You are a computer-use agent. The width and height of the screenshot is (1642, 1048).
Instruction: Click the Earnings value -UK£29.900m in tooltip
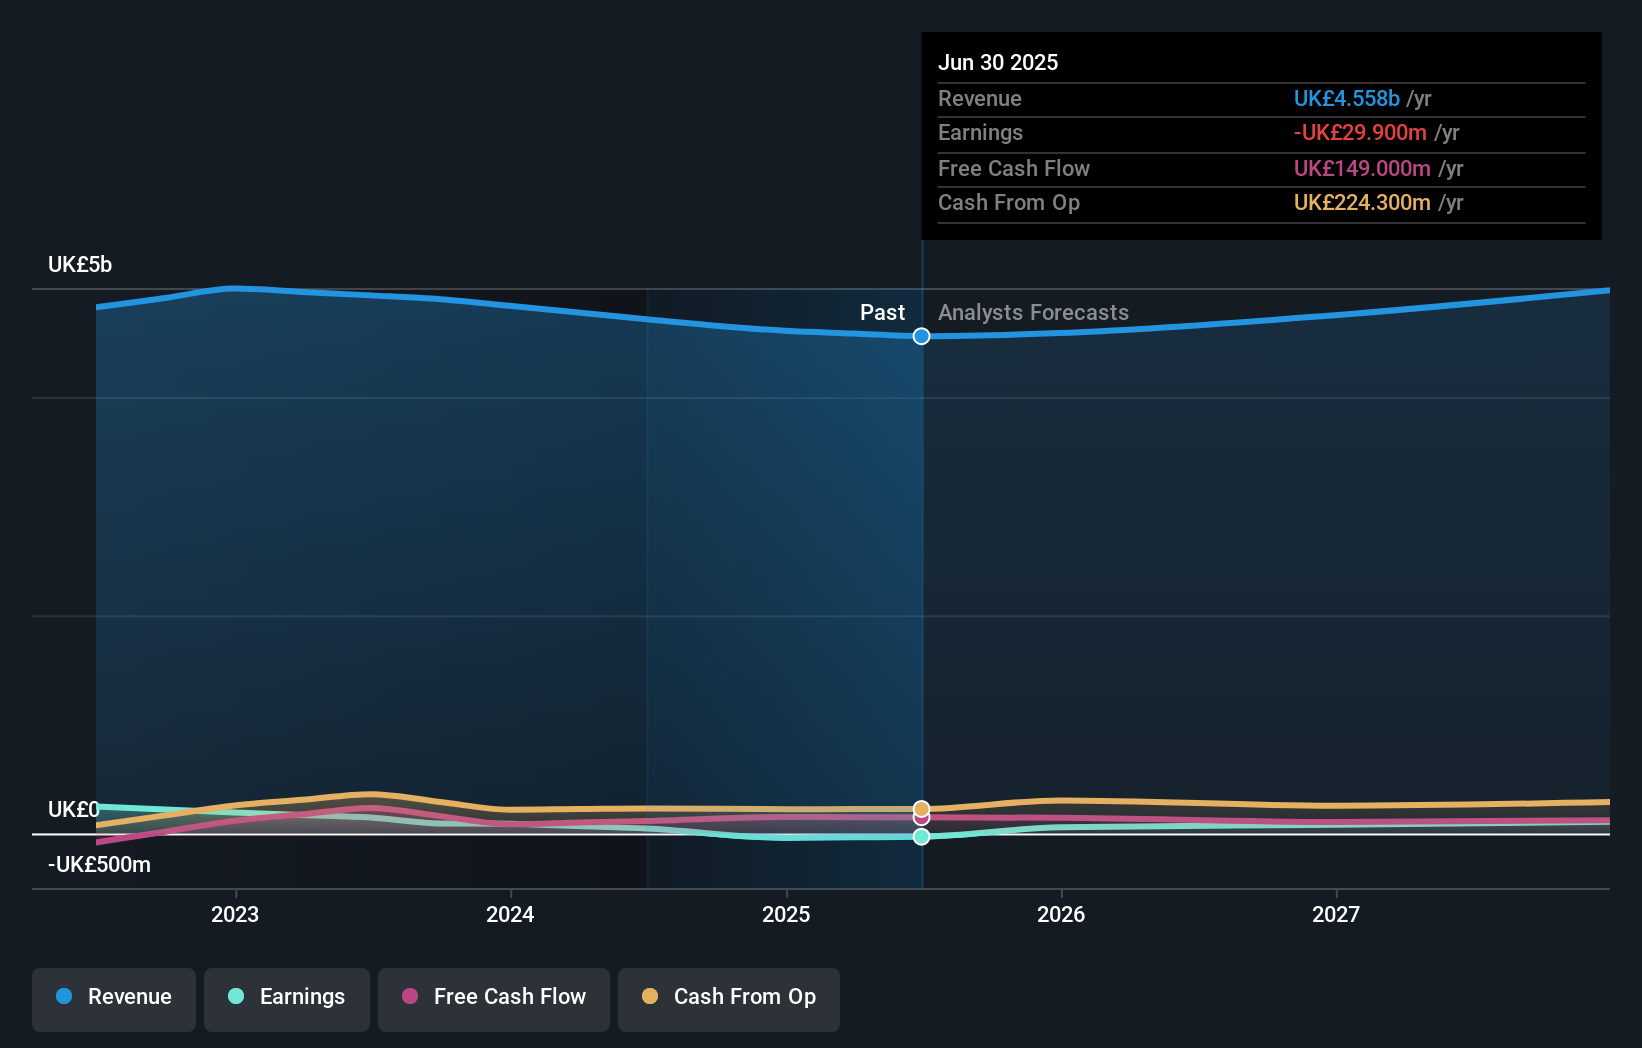(1361, 132)
